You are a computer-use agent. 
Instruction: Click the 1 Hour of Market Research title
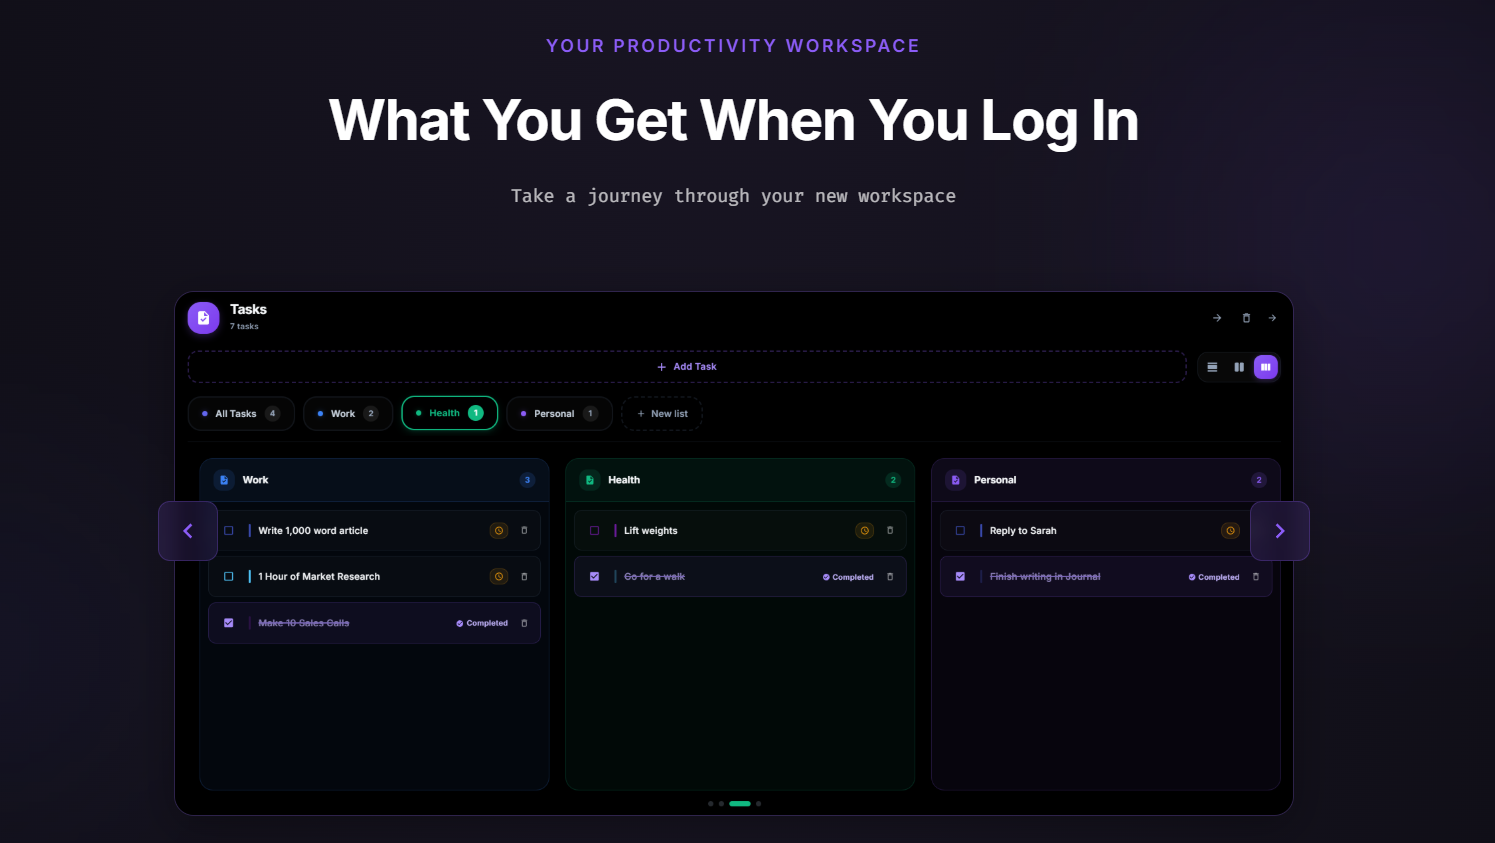[319, 577]
